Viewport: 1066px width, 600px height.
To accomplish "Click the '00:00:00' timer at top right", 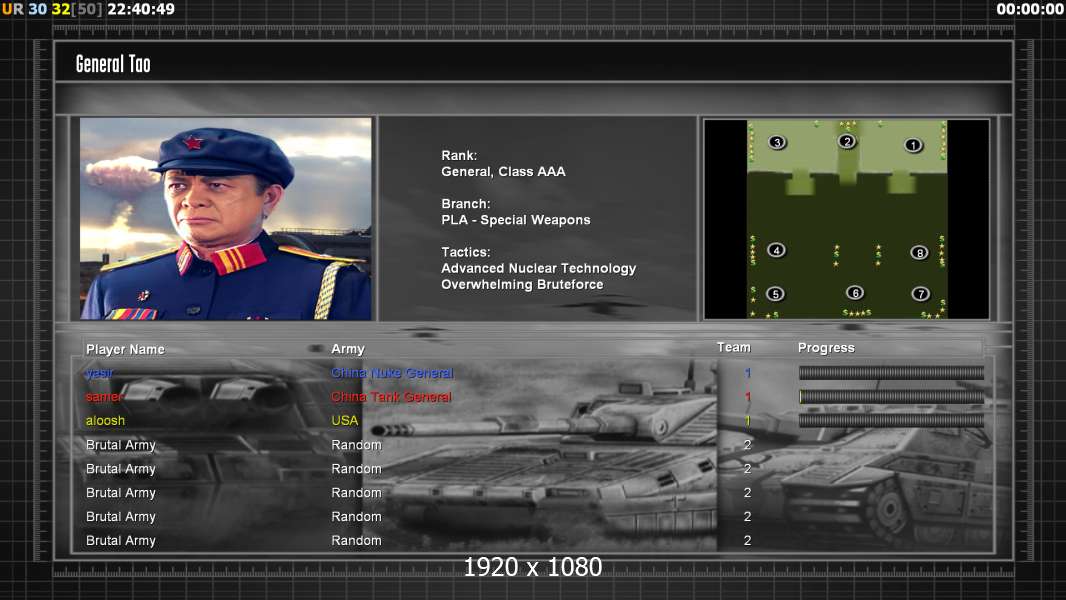I will click(1029, 10).
